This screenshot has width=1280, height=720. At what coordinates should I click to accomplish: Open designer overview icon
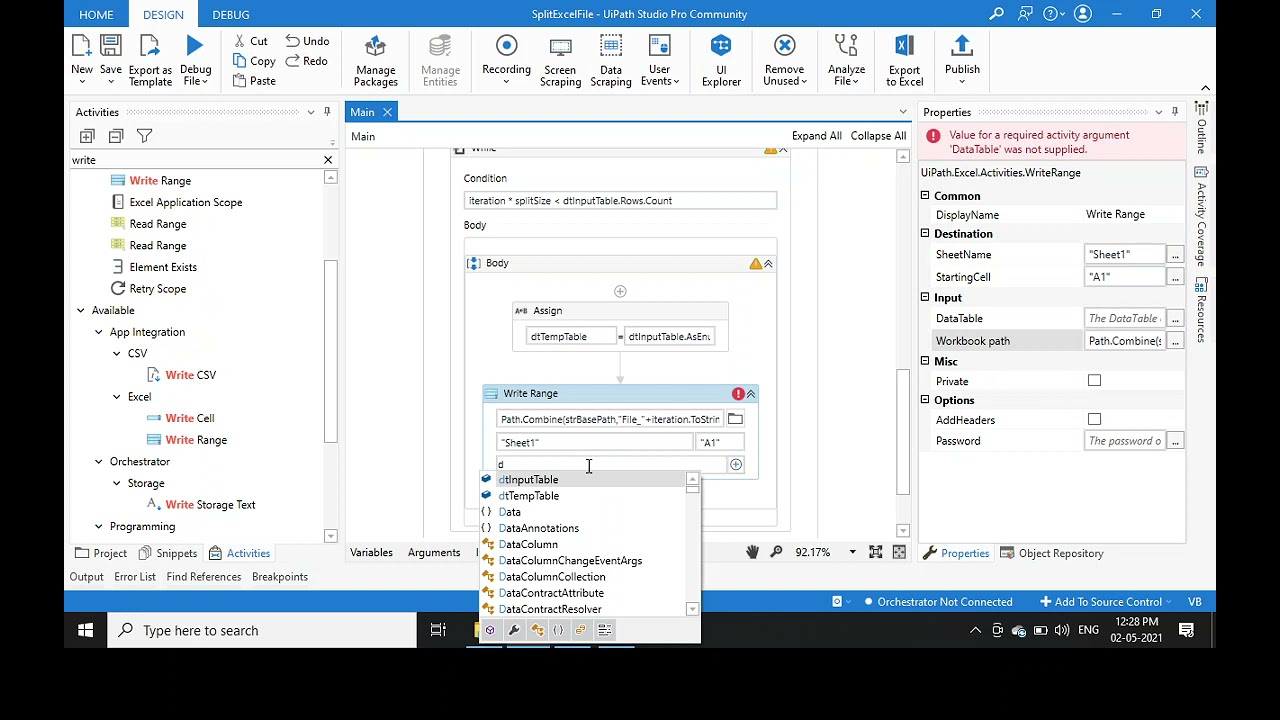(x=899, y=552)
